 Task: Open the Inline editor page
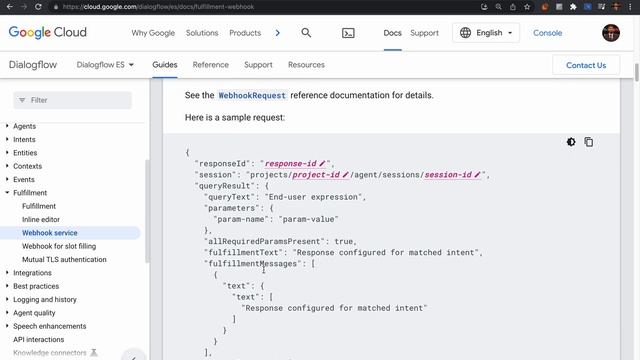point(41,219)
